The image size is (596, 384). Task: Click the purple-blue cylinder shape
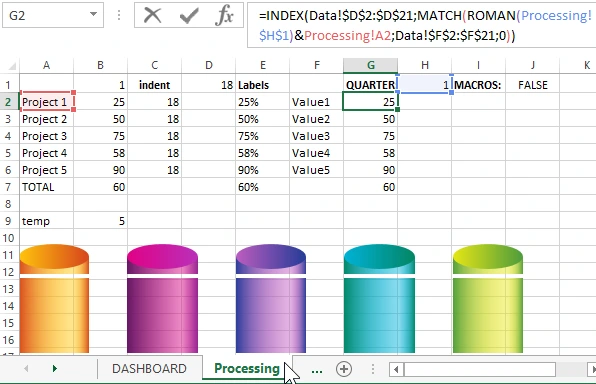click(x=271, y=299)
